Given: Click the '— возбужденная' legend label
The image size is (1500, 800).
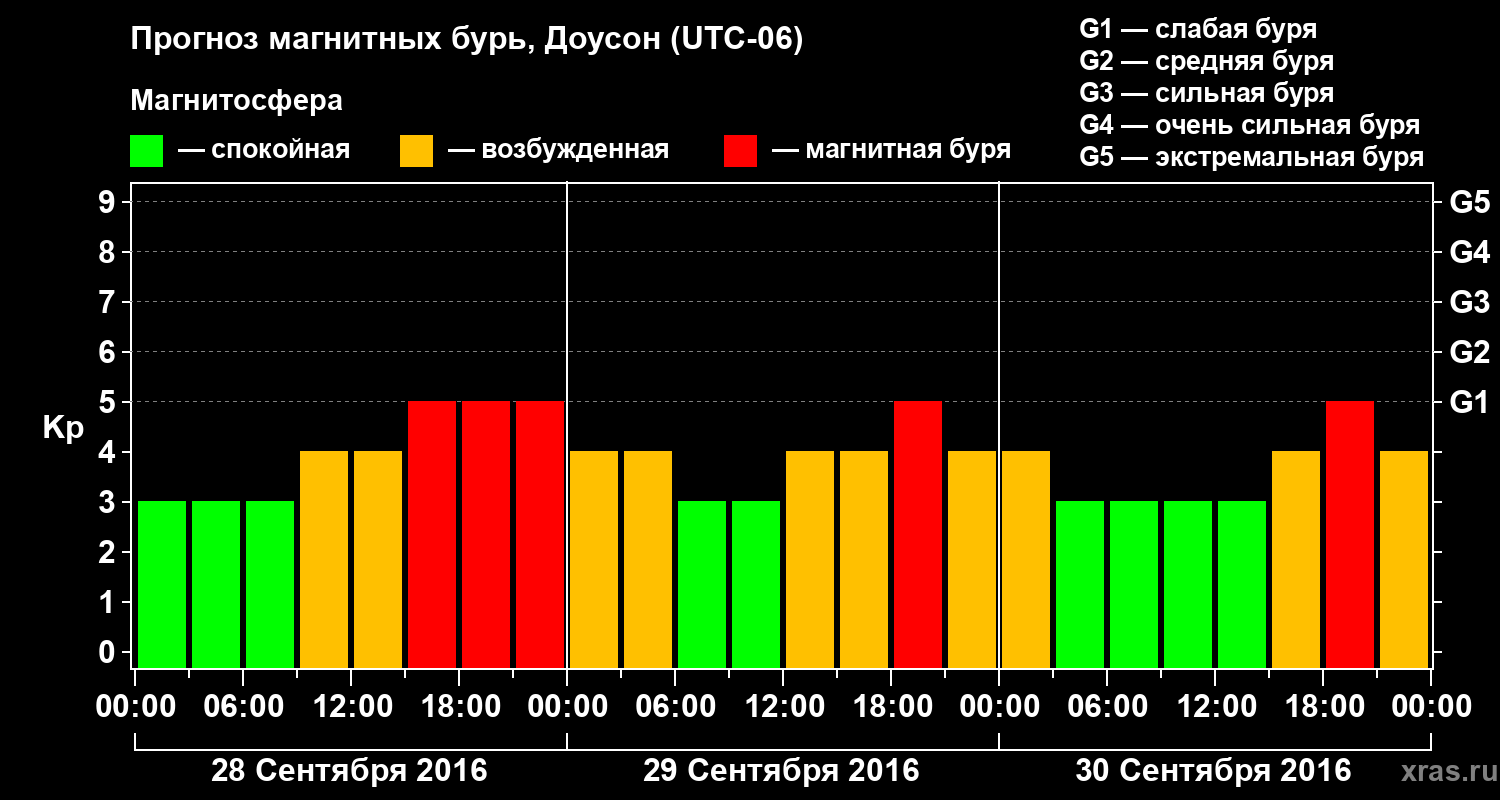Looking at the screenshot, I should (559, 150).
